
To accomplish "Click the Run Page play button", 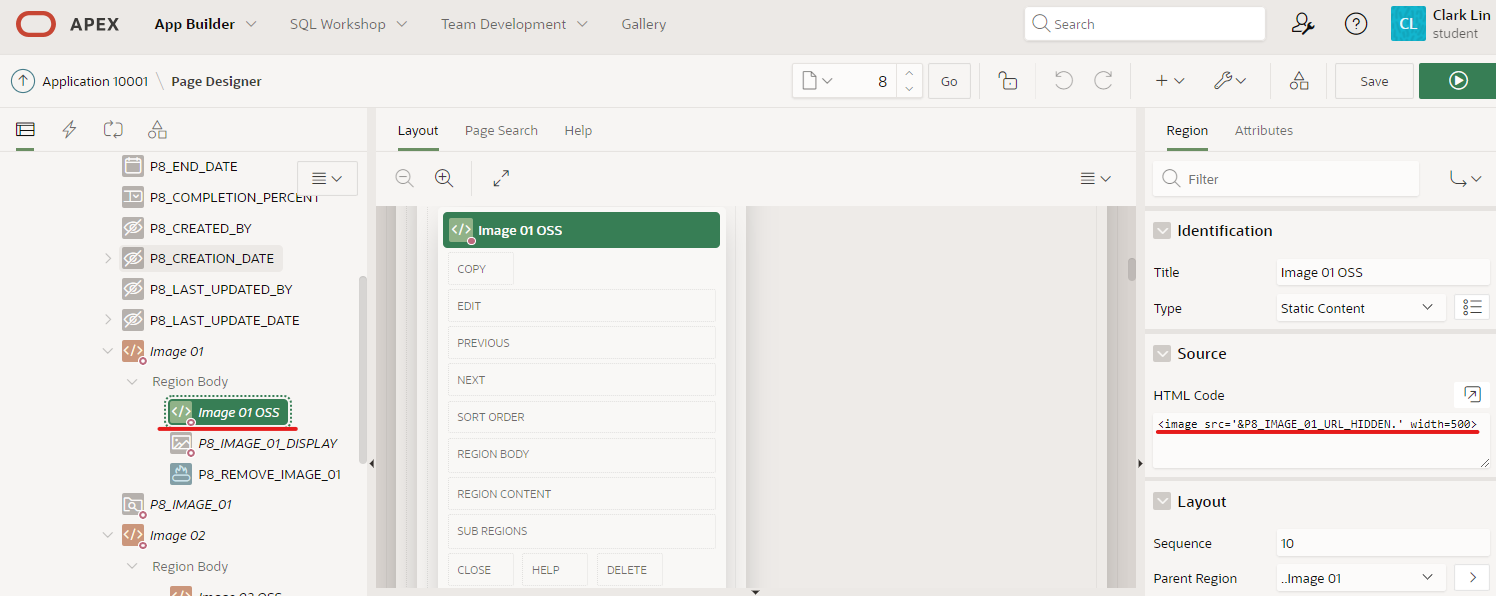I will click(x=1457, y=81).
